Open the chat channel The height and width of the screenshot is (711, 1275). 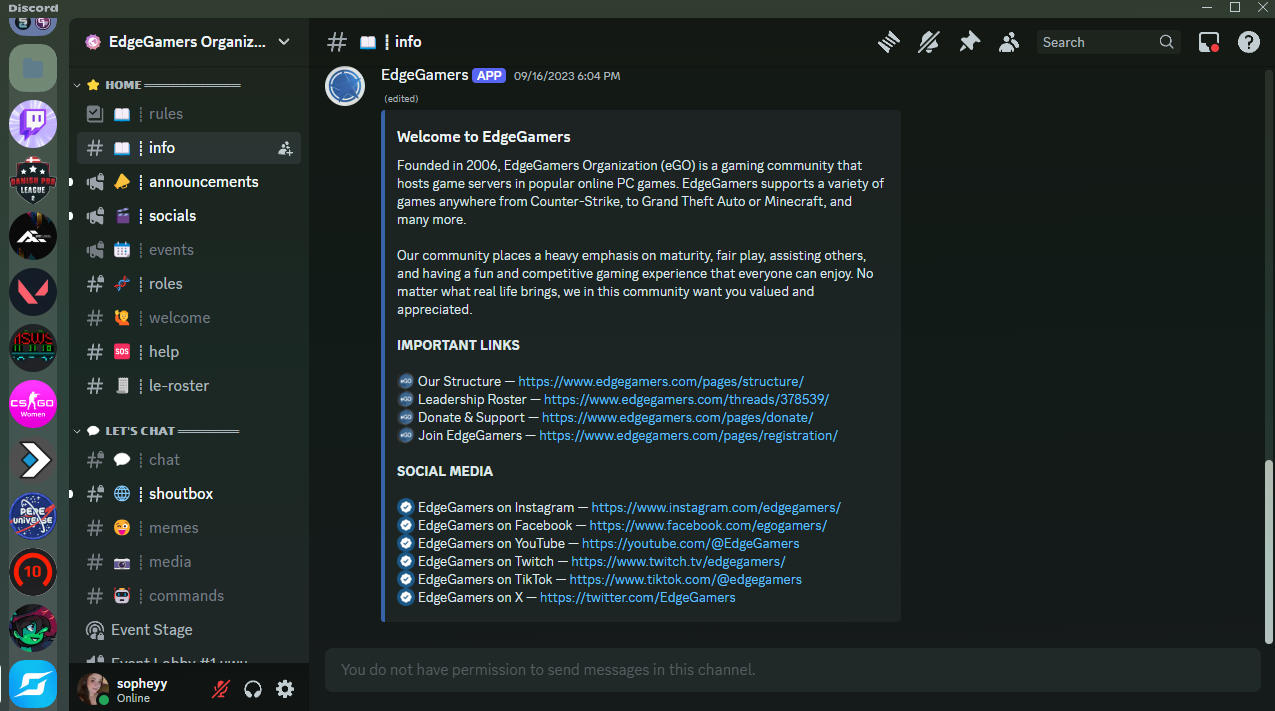[189, 460]
